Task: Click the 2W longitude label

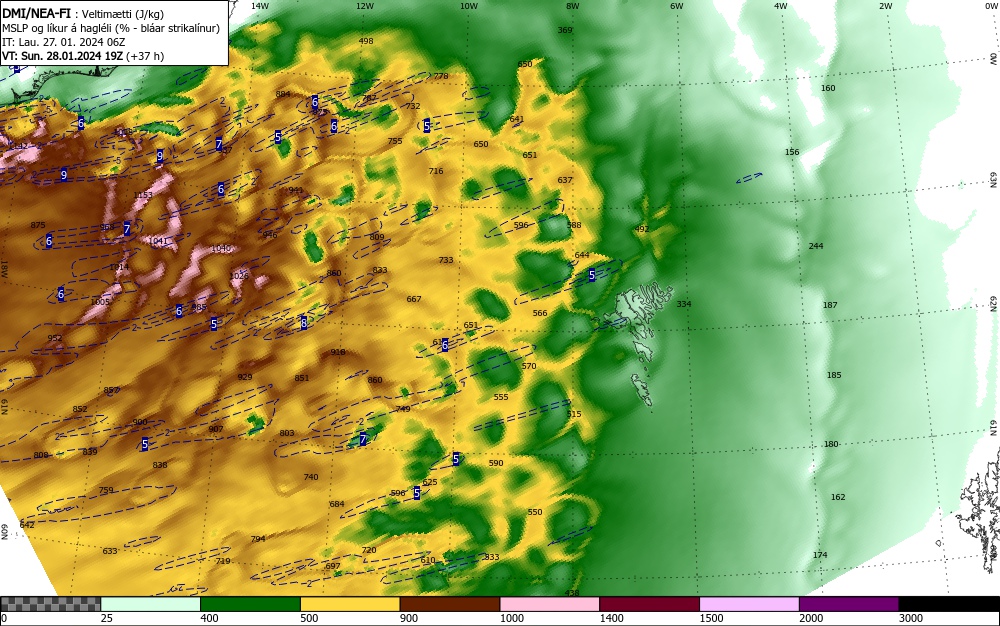Action: point(885,6)
